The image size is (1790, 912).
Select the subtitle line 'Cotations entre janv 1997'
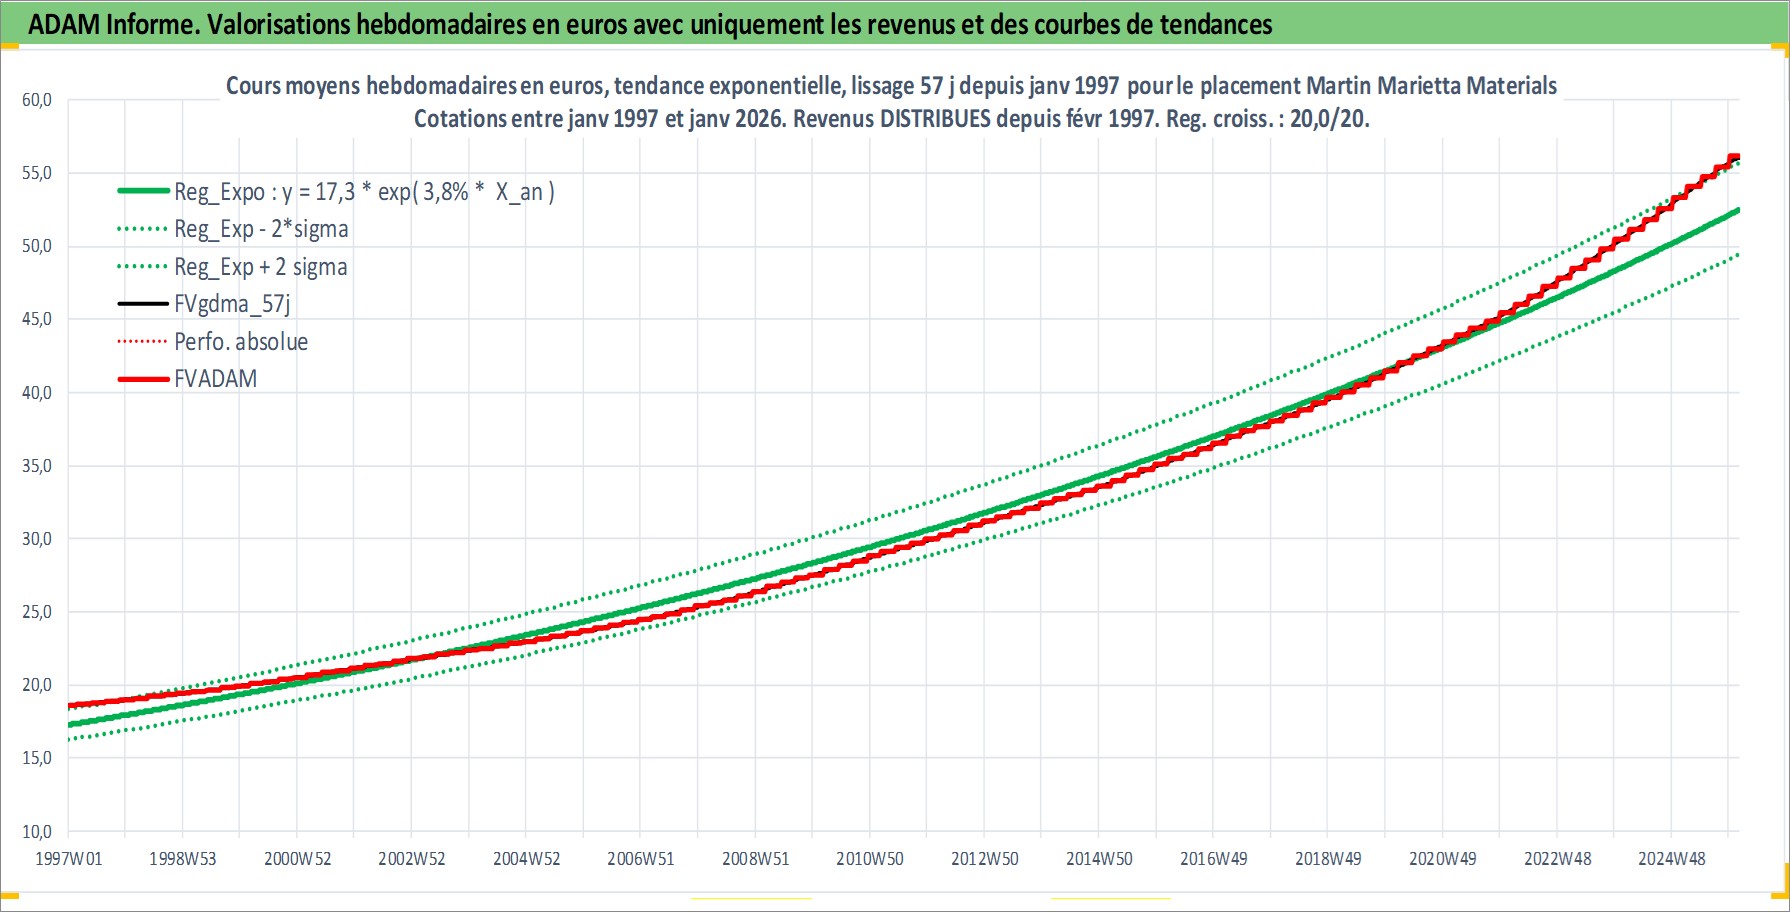[891, 119]
